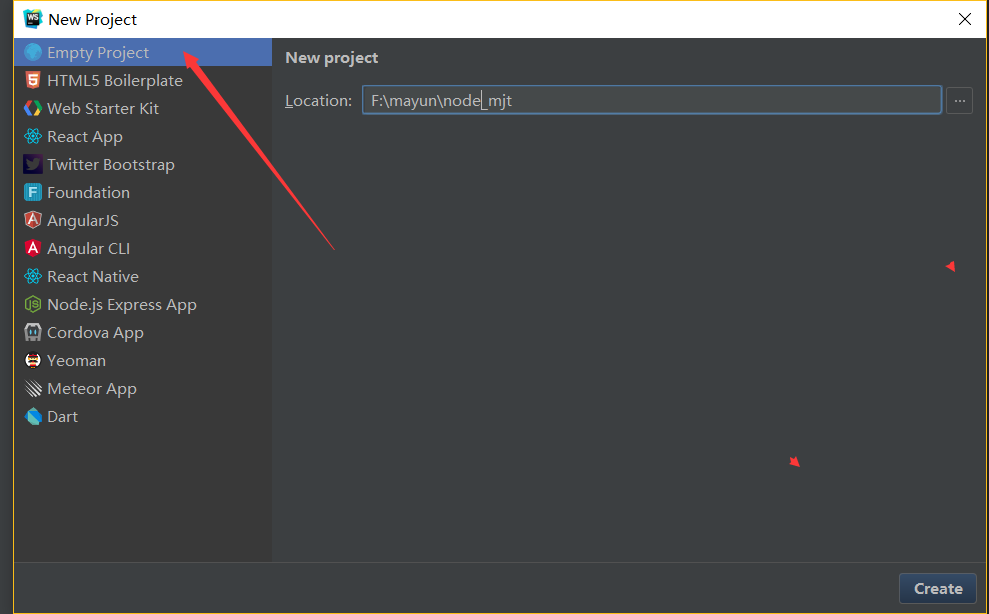Close the New Project dialog
The width and height of the screenshot is (989, 614).
point(964,19)
